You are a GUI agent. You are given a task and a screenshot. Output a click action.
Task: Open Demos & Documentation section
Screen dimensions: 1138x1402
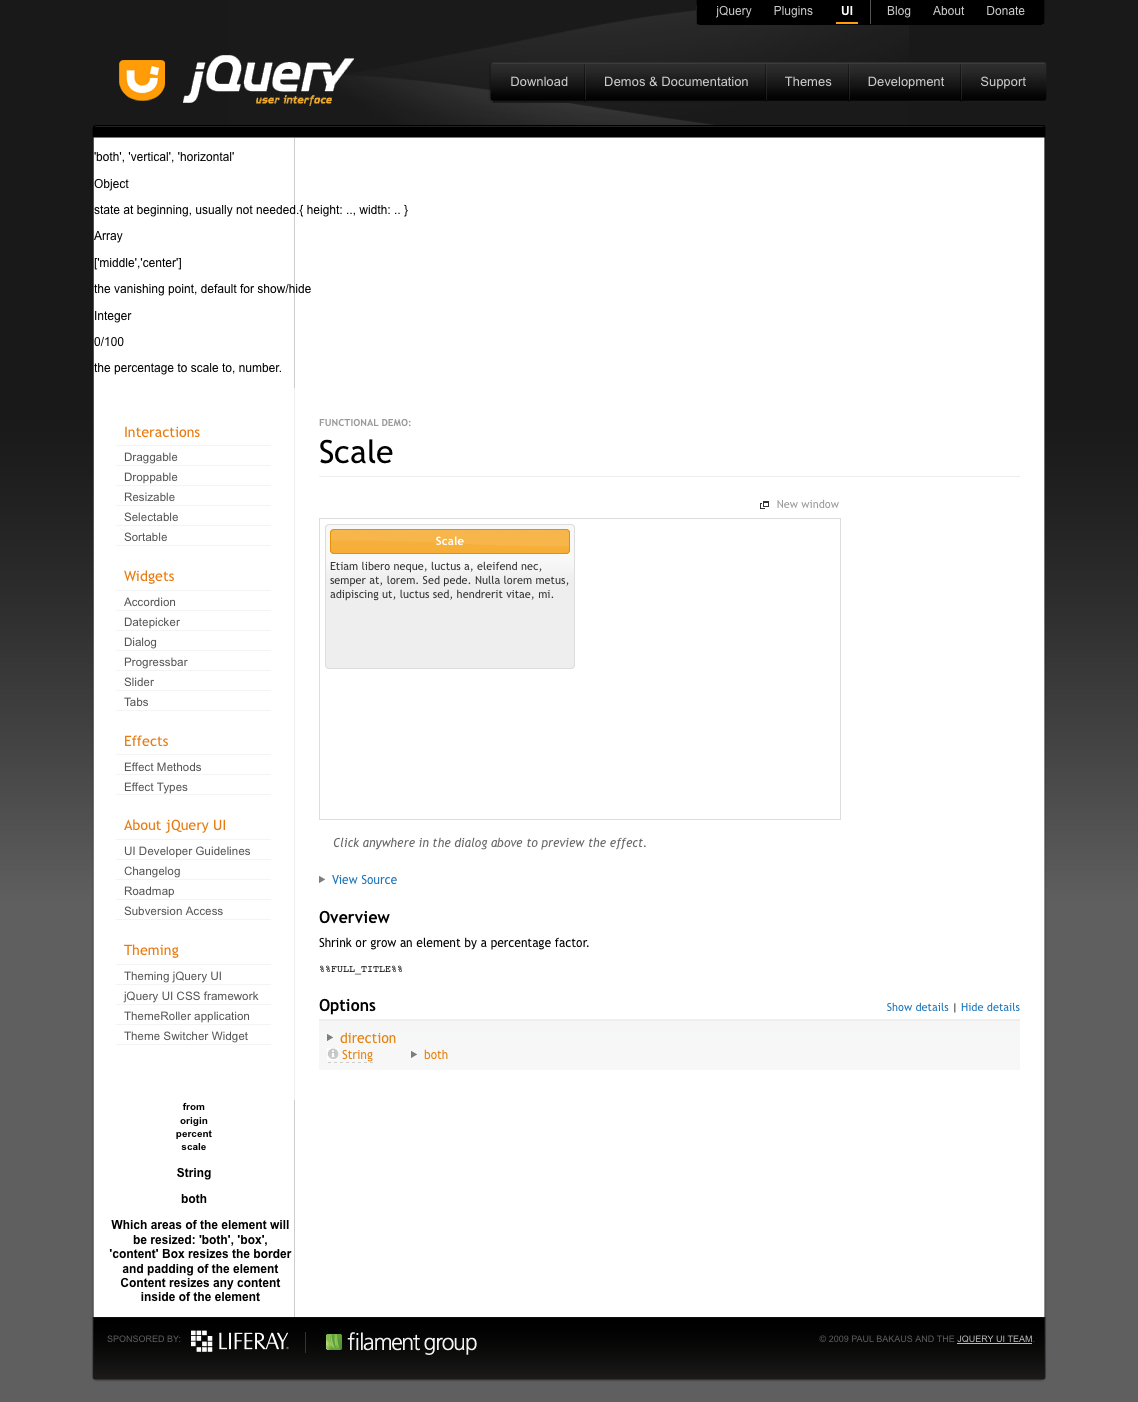coord(676,82)
